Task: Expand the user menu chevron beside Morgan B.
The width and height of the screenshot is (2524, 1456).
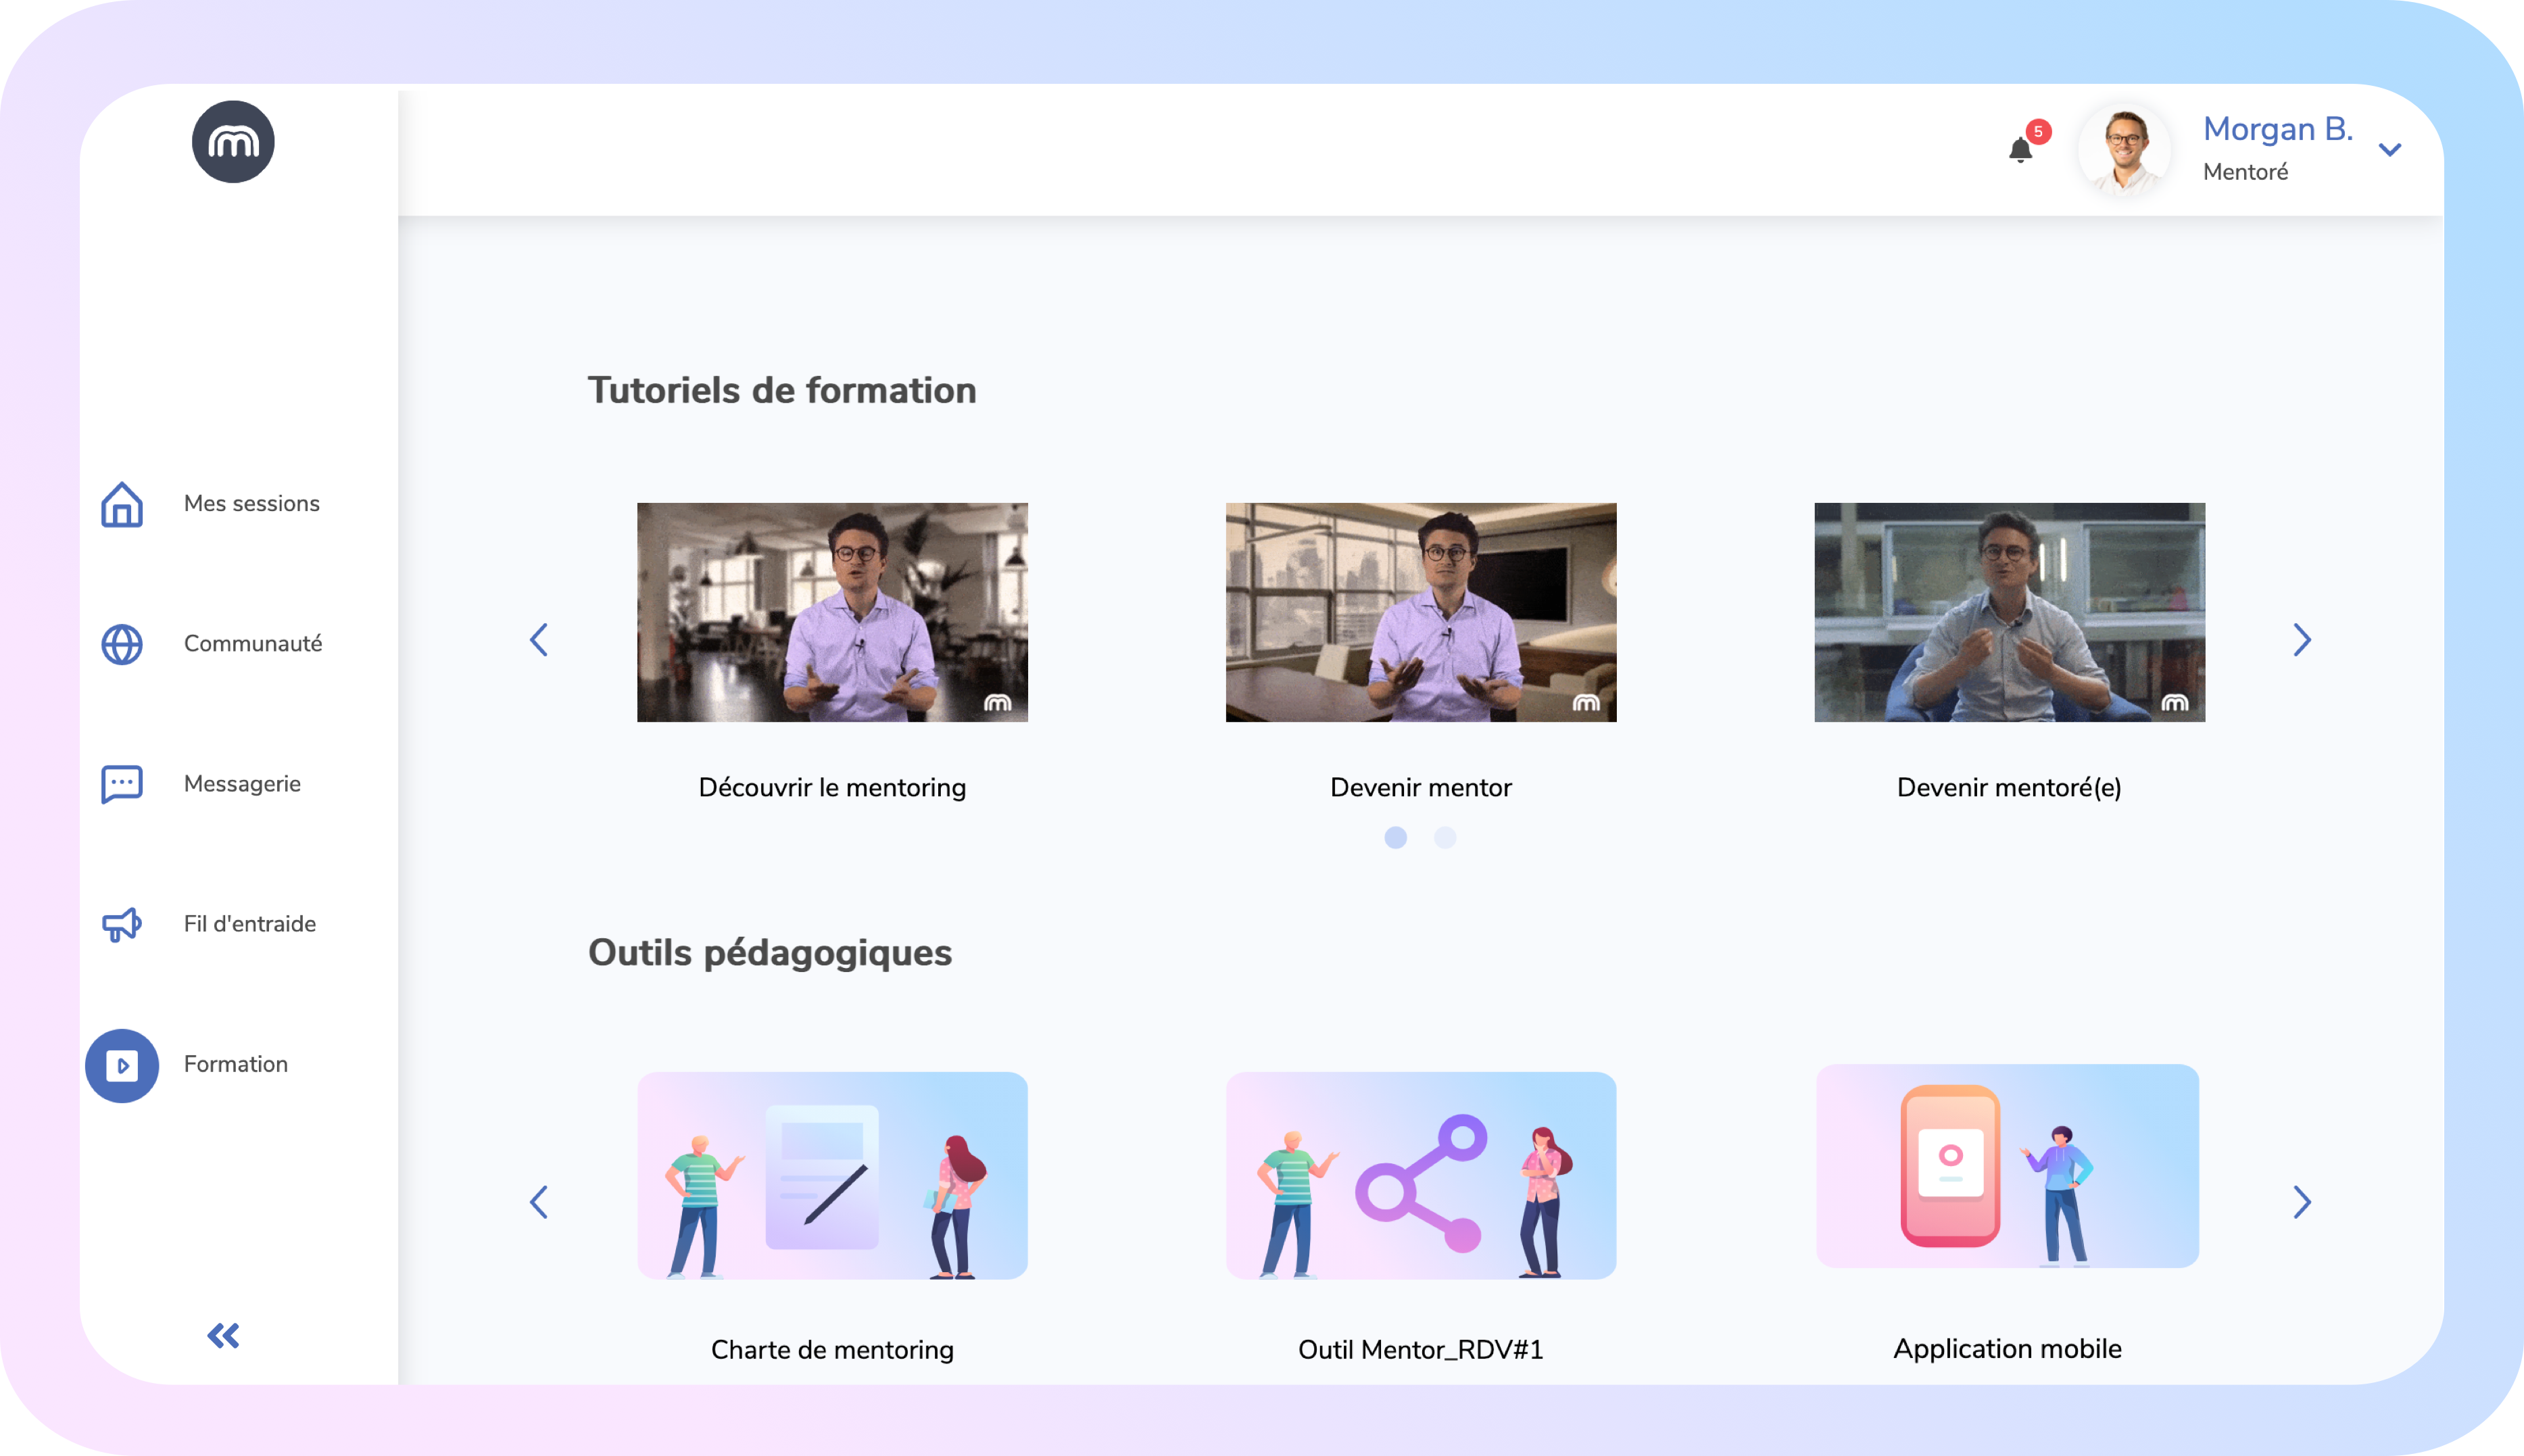Action: pos(2390,150)
